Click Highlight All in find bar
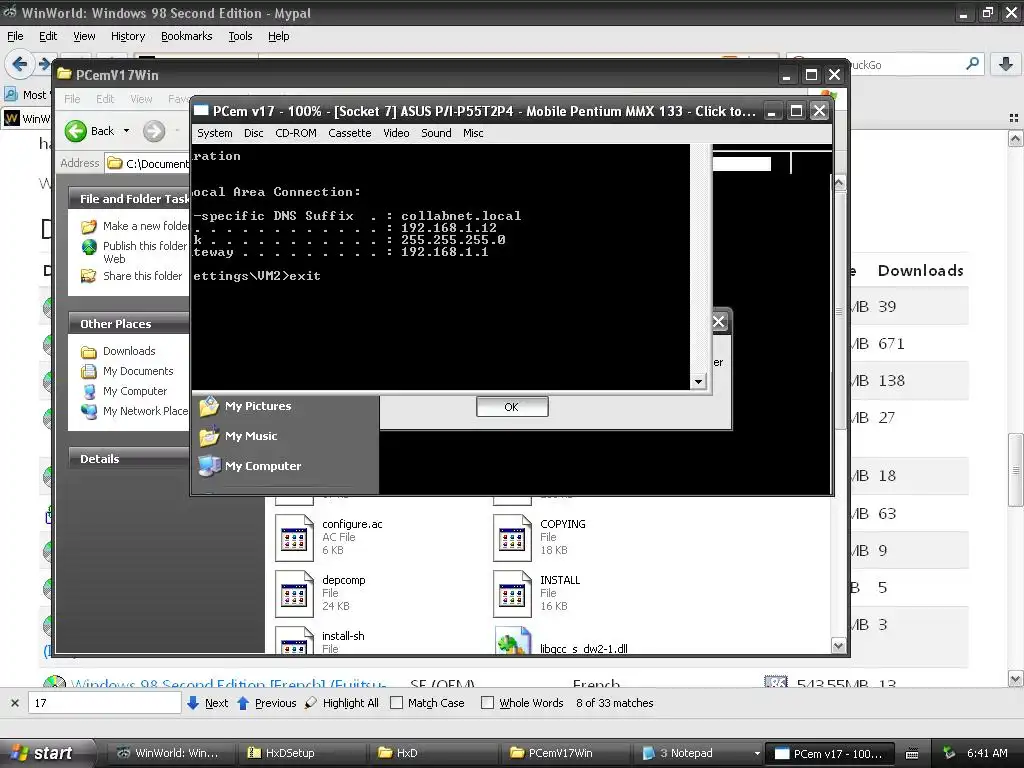 (342, 703)
